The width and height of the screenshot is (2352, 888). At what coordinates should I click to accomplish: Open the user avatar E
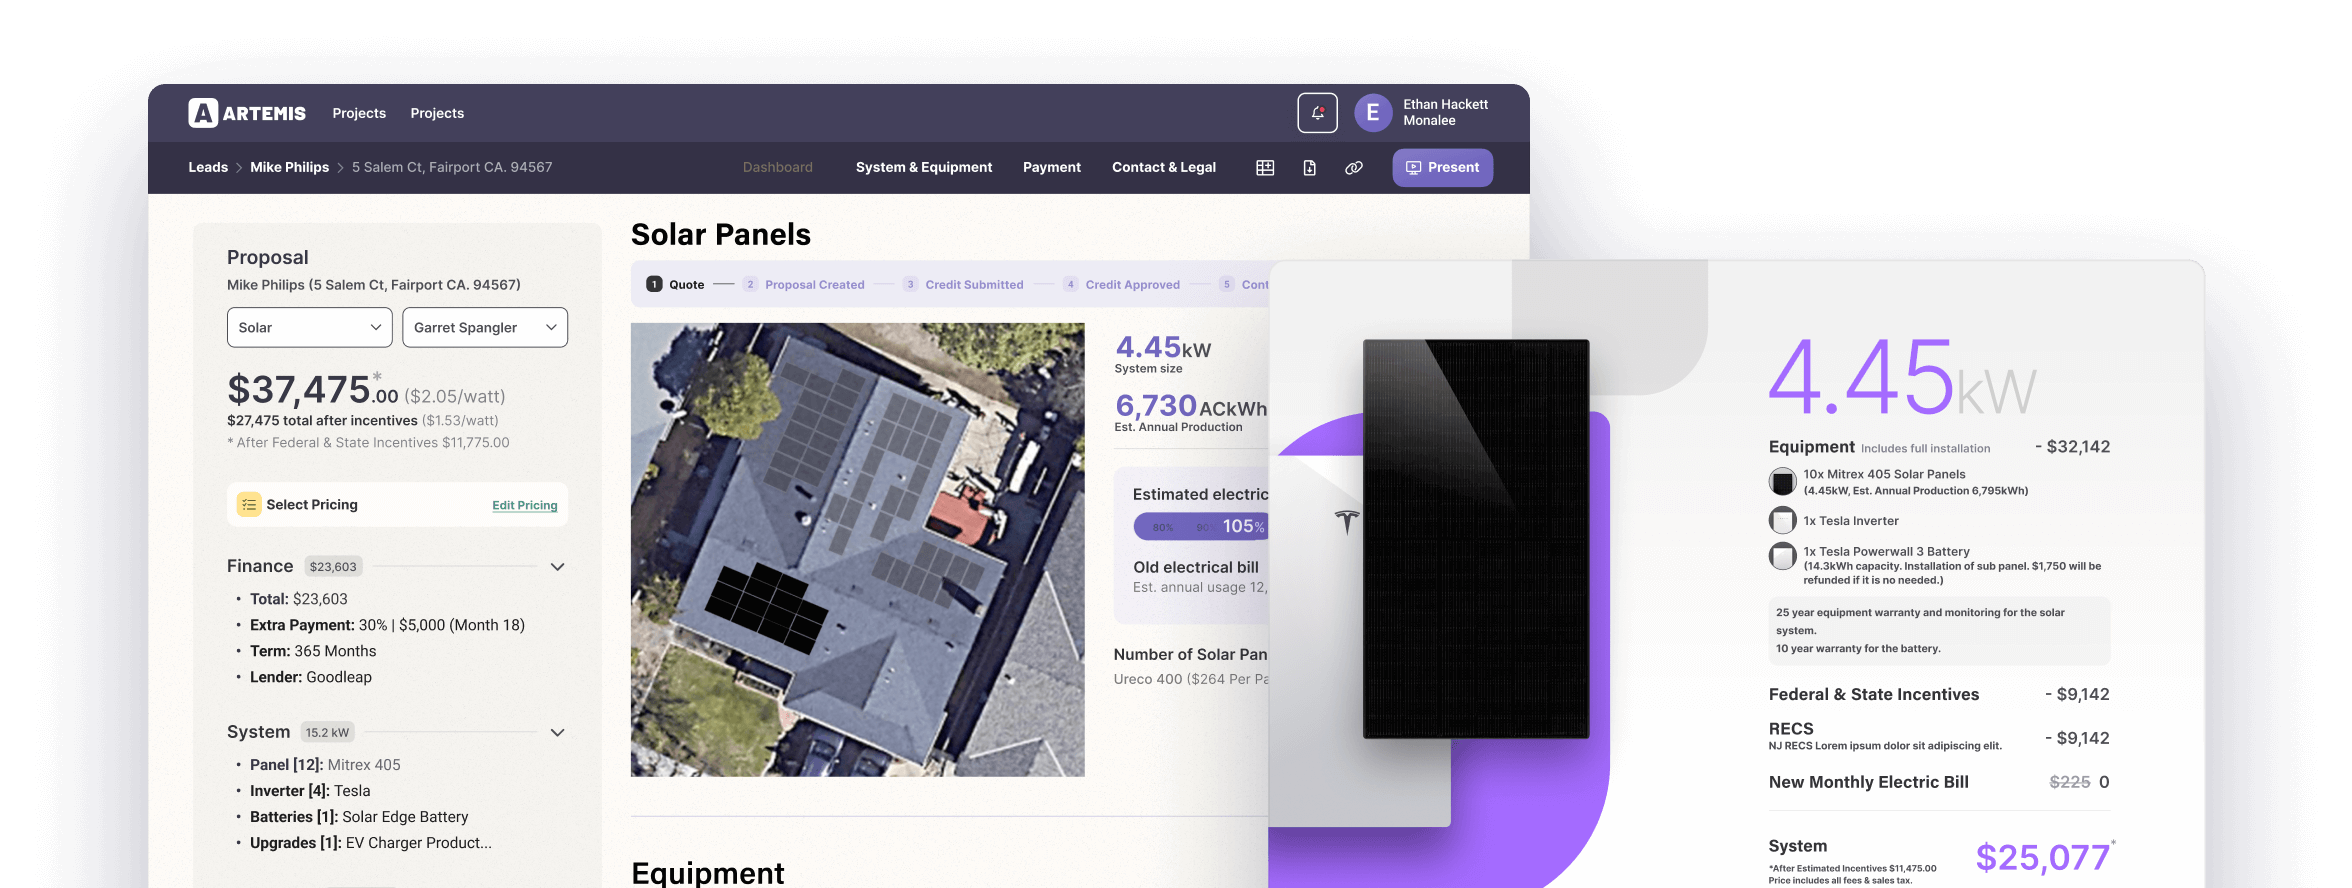1373,113
